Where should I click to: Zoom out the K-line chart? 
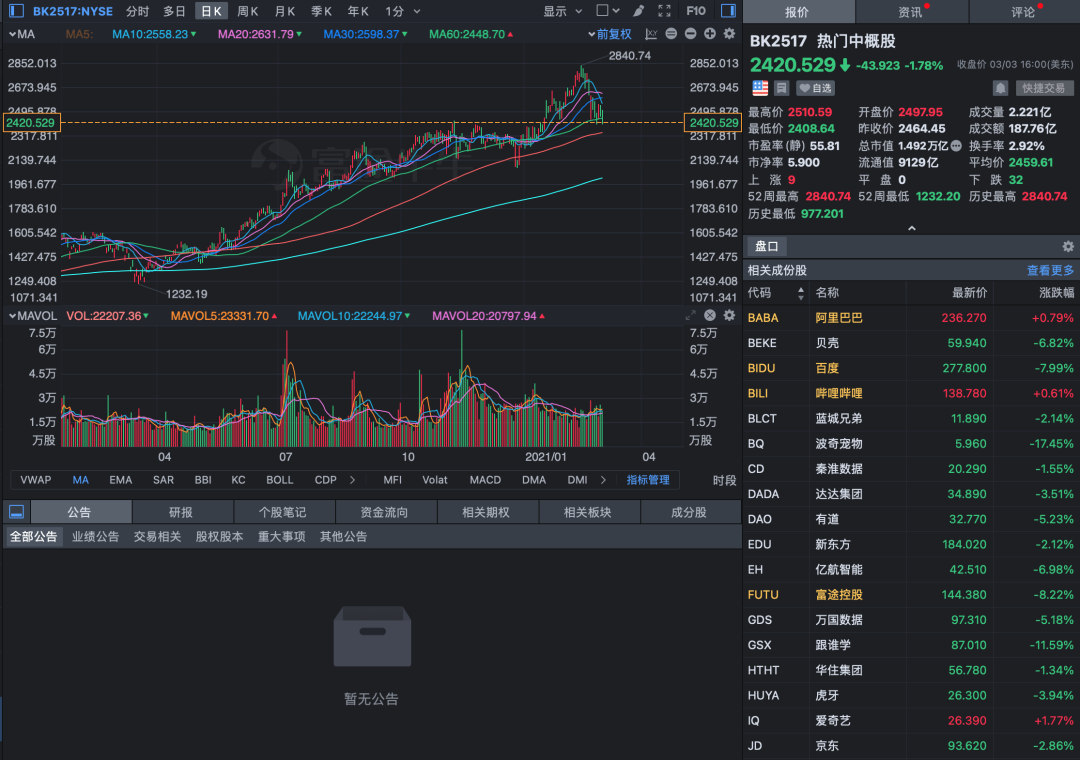(x=690, y=34)
